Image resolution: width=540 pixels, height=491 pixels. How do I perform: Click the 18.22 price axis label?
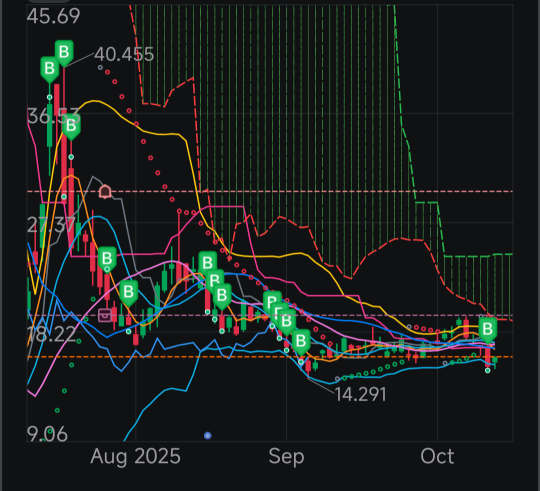[x=51, y=334]
